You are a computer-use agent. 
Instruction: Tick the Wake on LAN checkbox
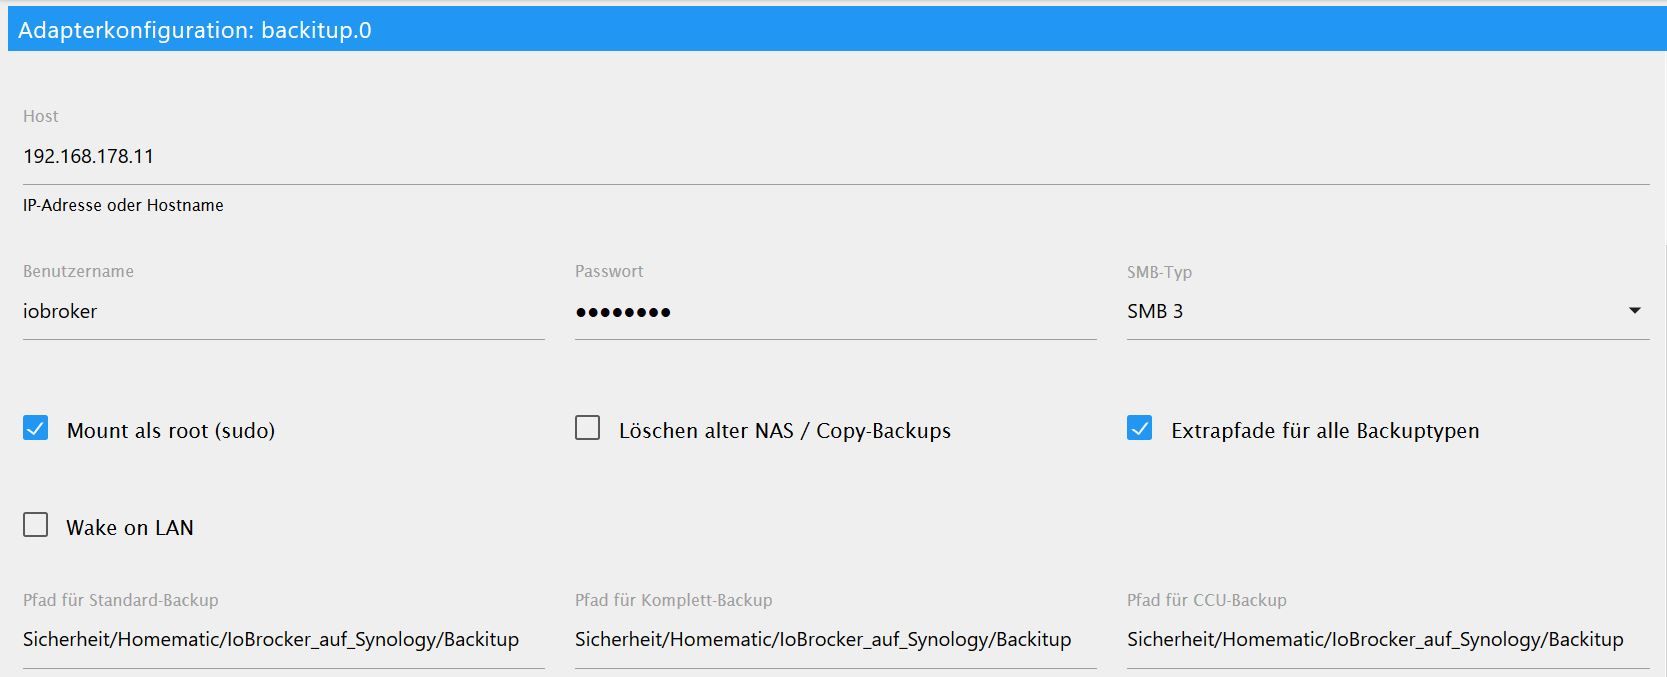point(36,525)
